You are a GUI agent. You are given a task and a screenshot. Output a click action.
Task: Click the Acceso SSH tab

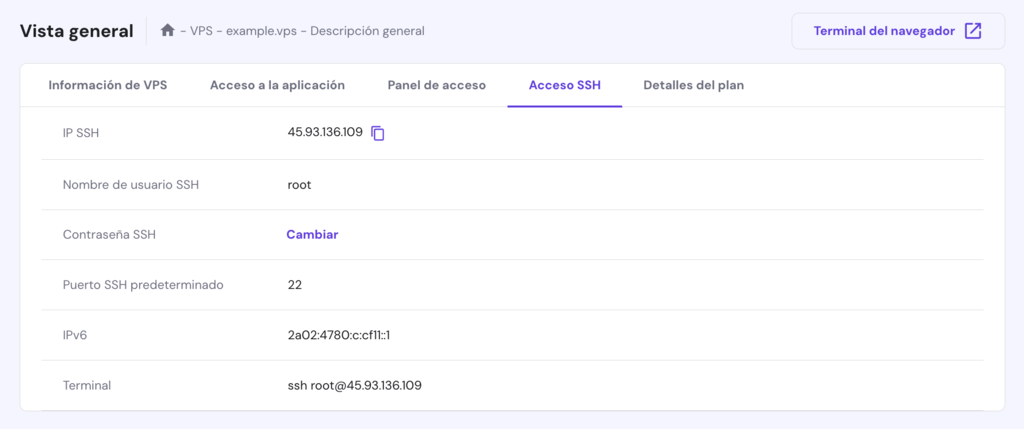tap(565, 85)
